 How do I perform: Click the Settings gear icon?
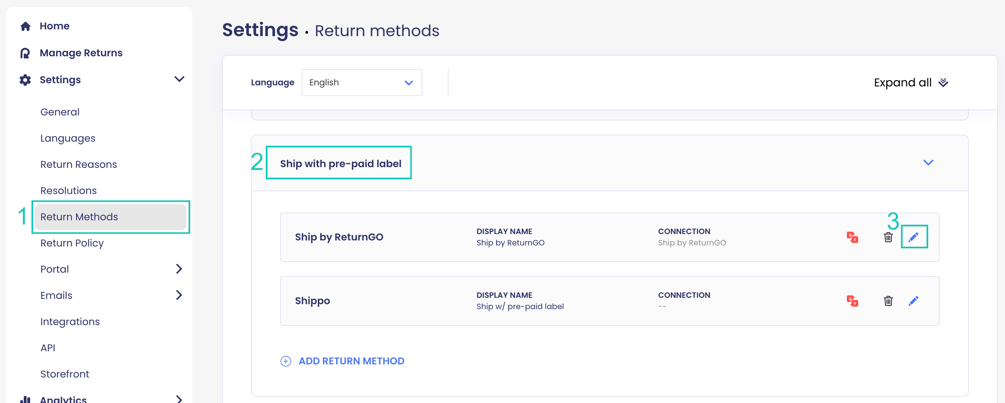26,80
